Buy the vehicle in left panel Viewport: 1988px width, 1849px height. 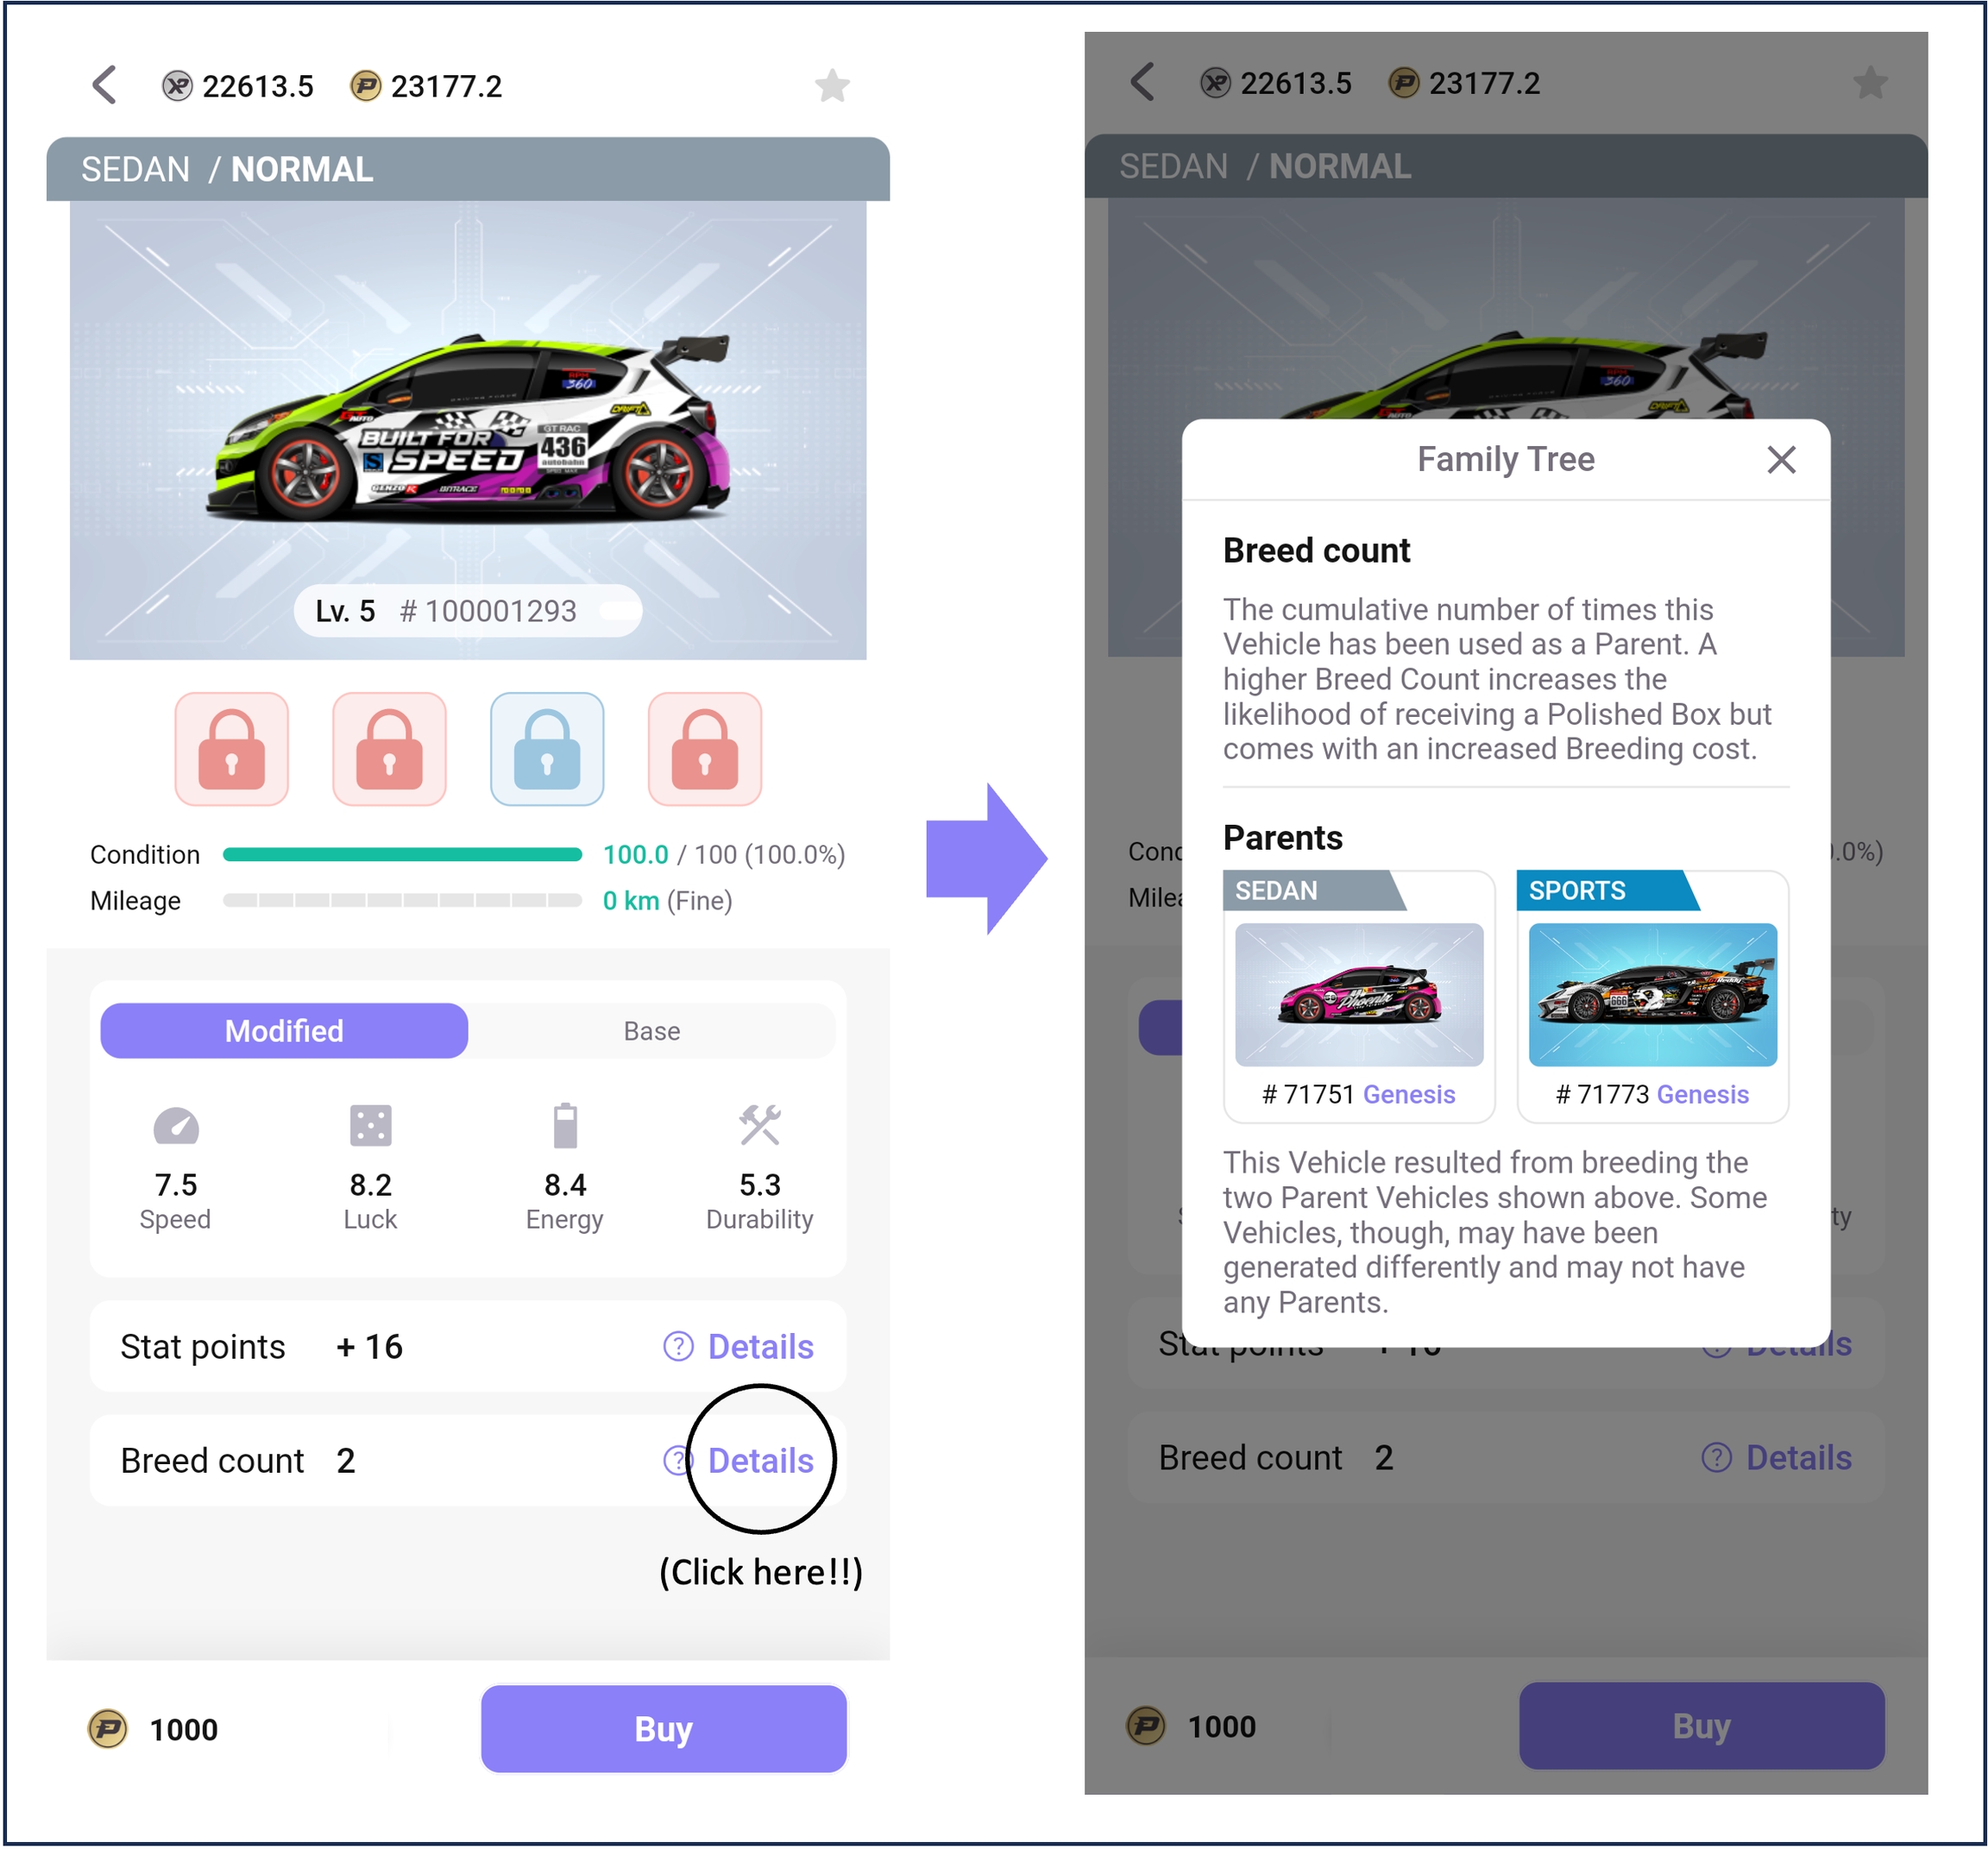664,1729
